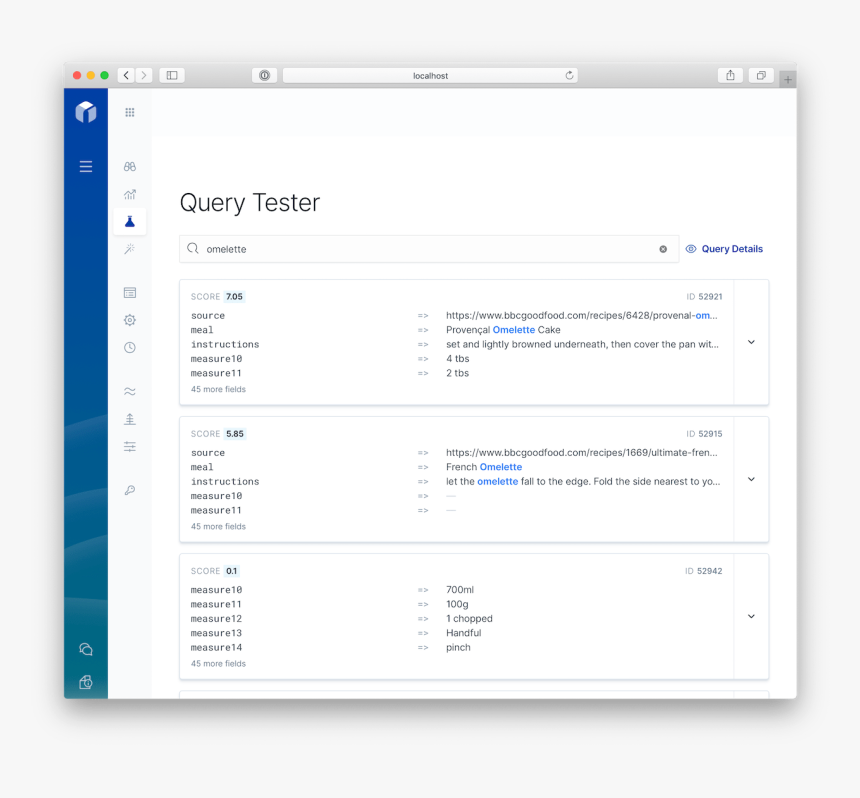The height and width of the screenshot is (798, 860).
Task: Click the '1 chopped' measure12 value
Action: point(469,619)
